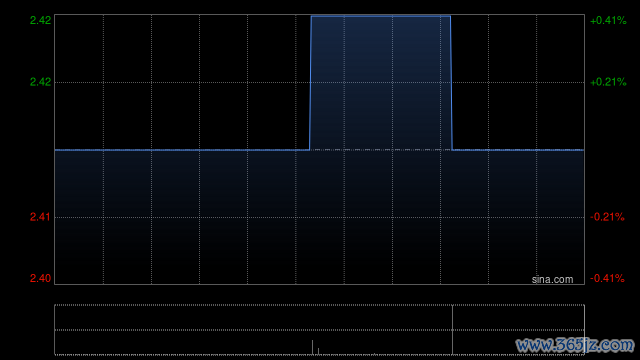Viewport: 640px width, 360px height.
Task: Select the +0.21% green percentage label
Action: (608, 82)
